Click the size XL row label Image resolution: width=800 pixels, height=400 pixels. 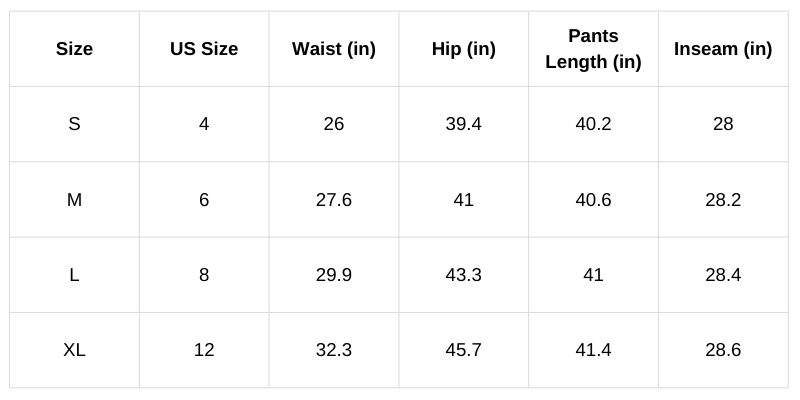[74, 350]
